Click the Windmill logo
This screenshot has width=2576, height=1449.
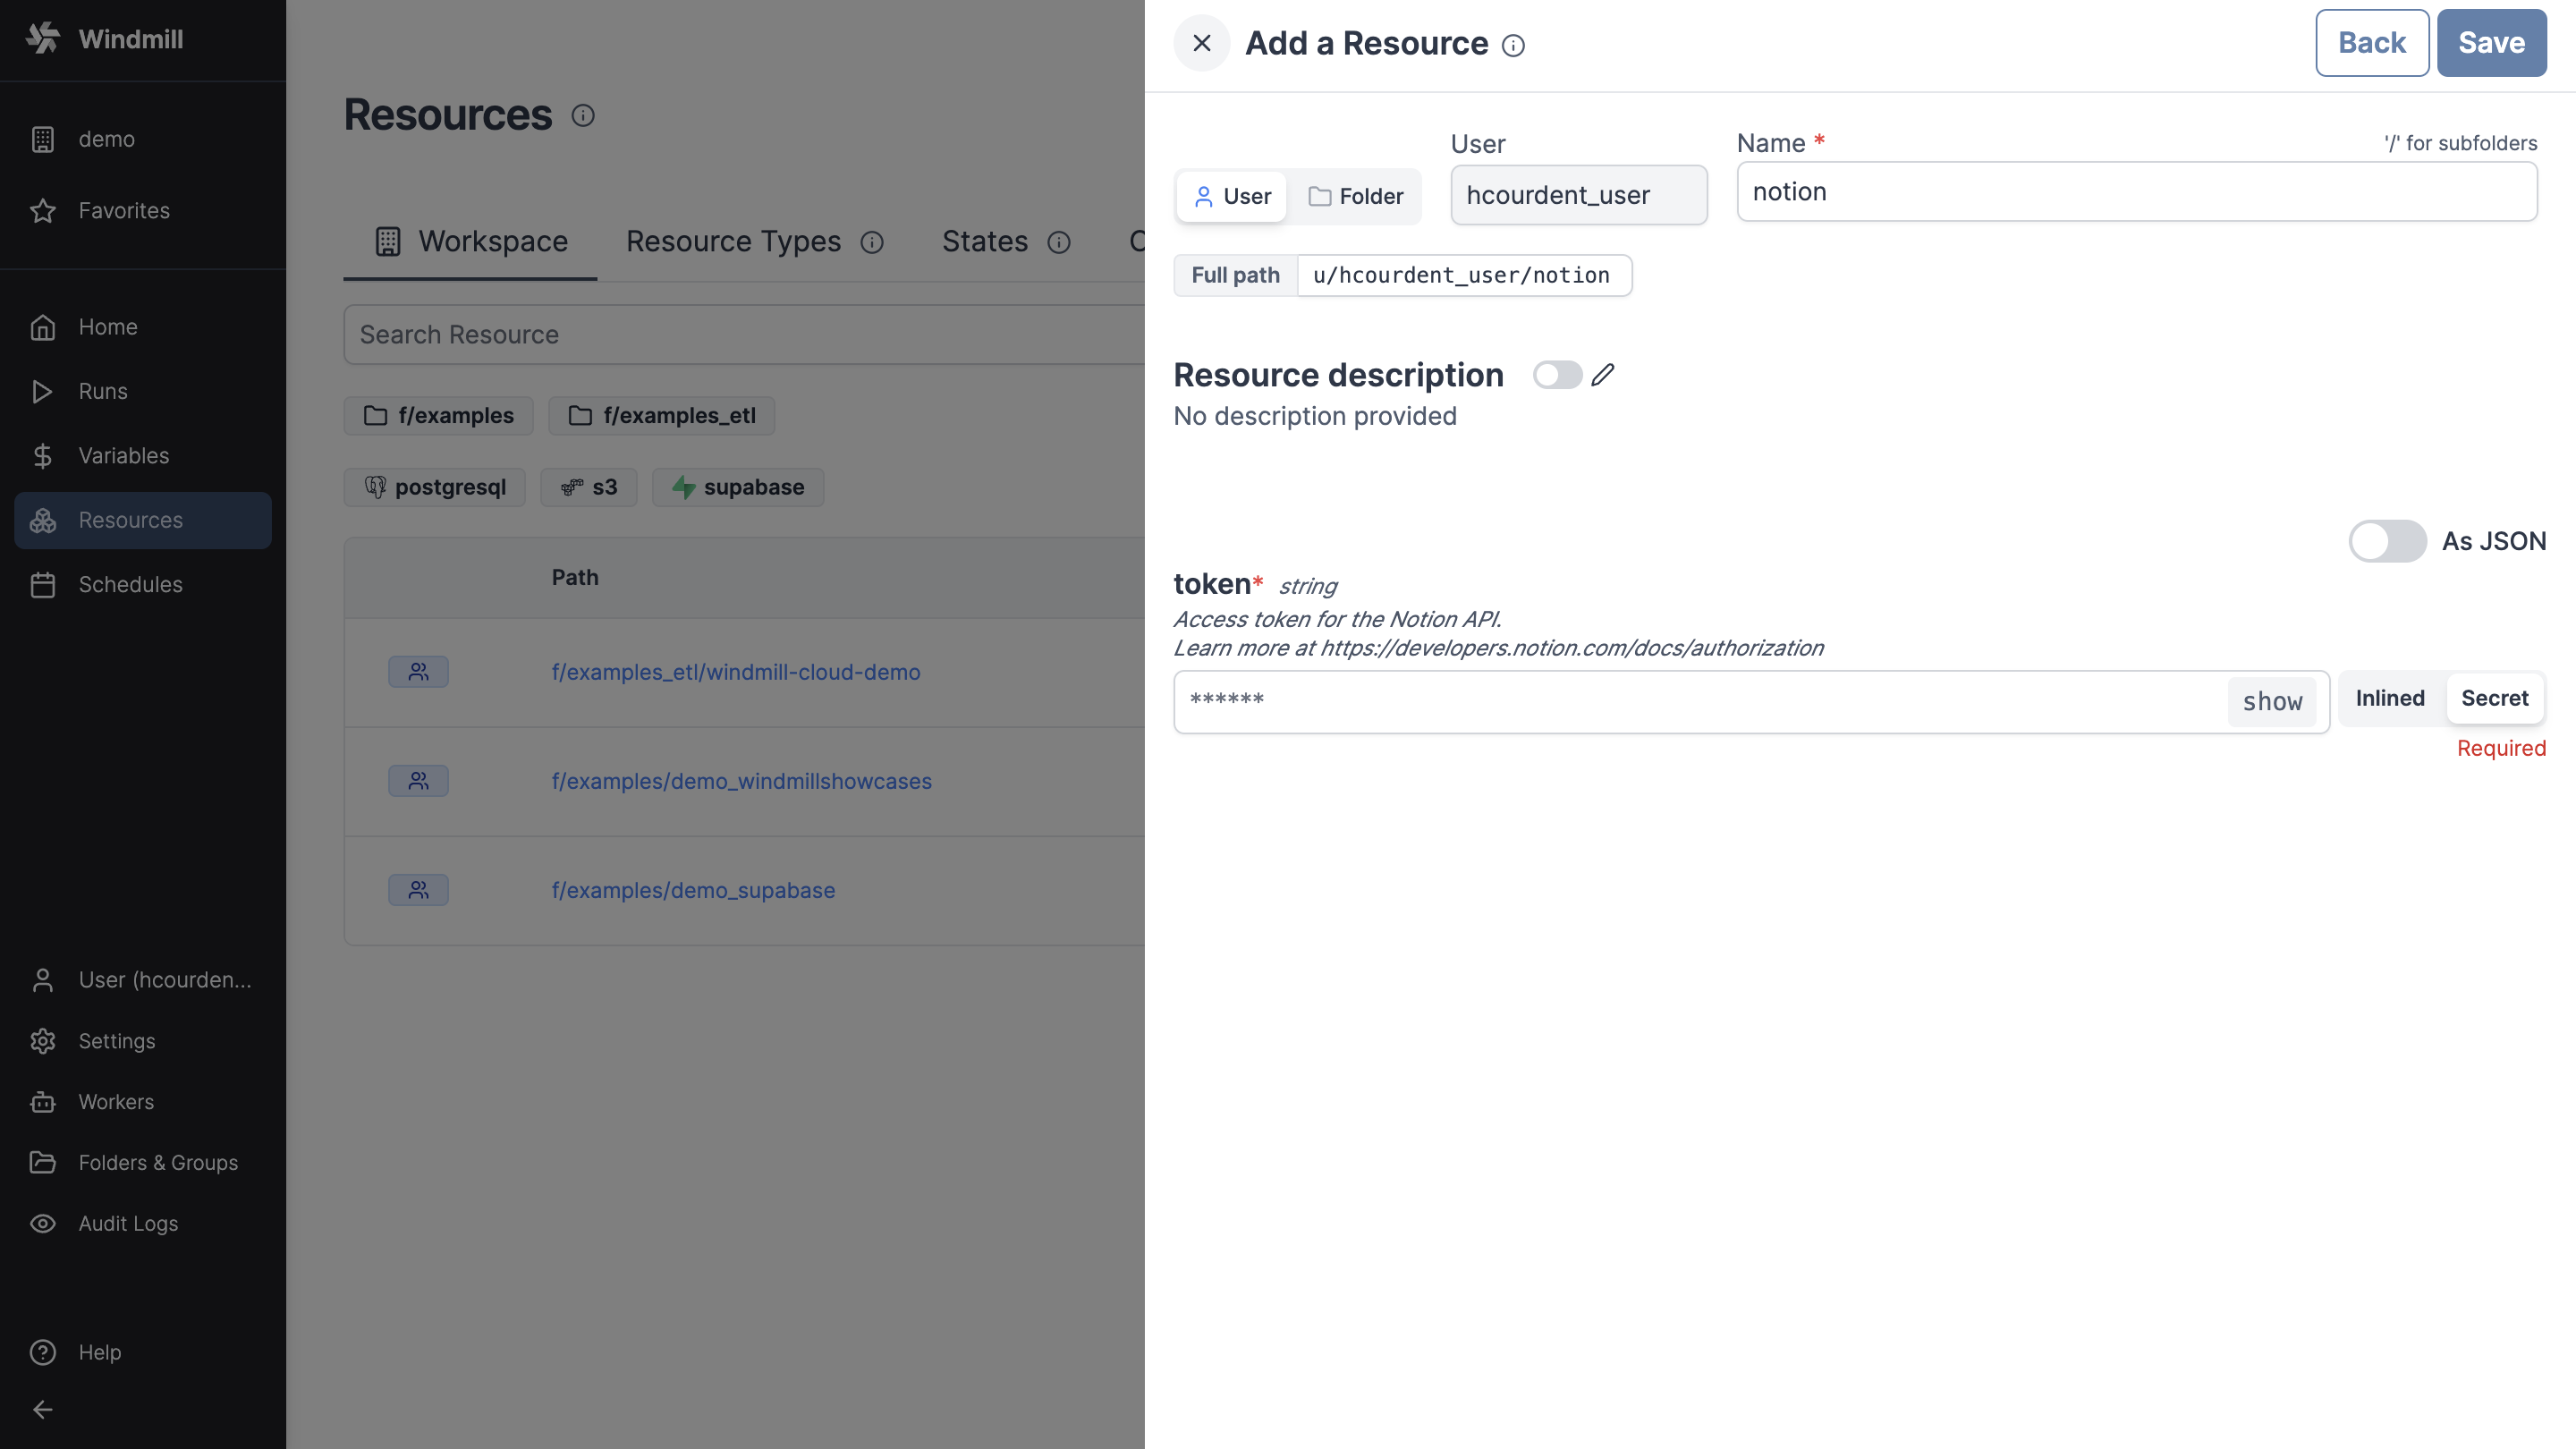pos(105,39)
